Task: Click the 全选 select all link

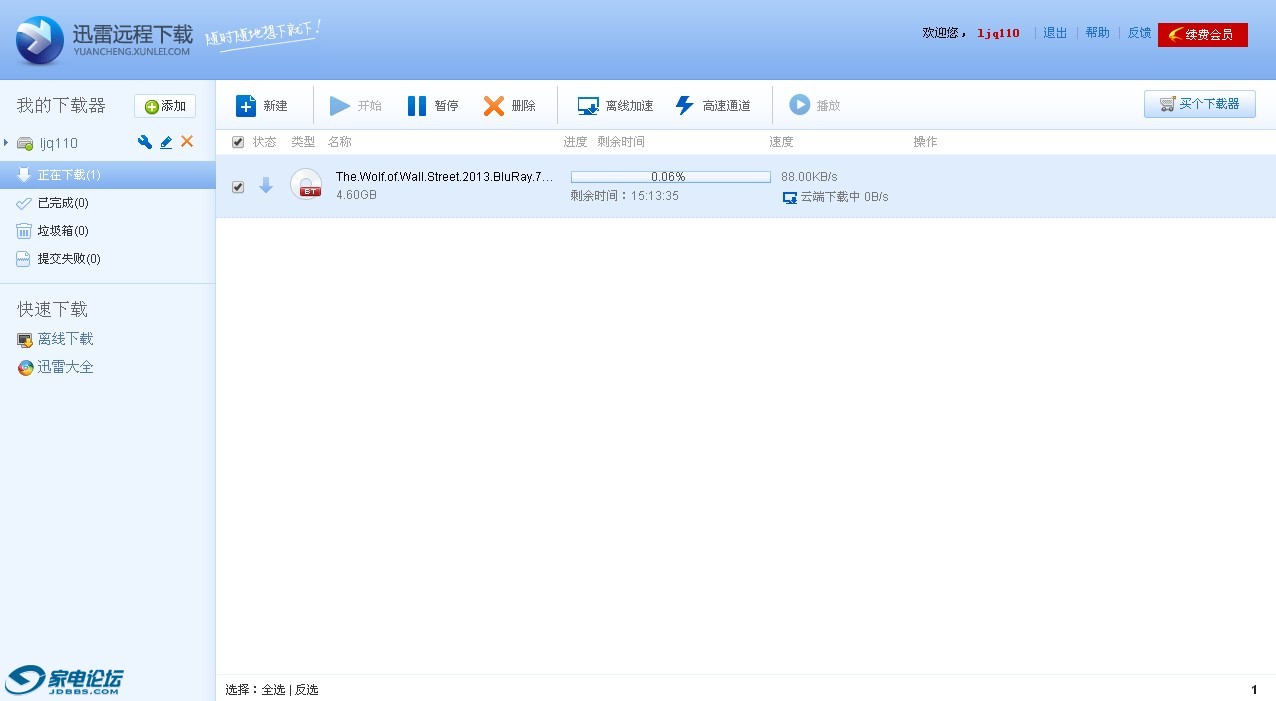Action: click(x=273, y=690)
